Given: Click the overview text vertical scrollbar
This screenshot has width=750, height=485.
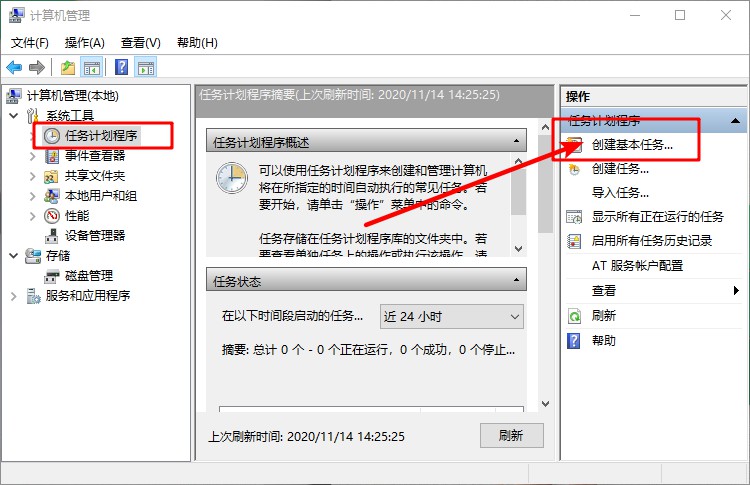Looking at the screenshot, I should [x=517, y=200].
